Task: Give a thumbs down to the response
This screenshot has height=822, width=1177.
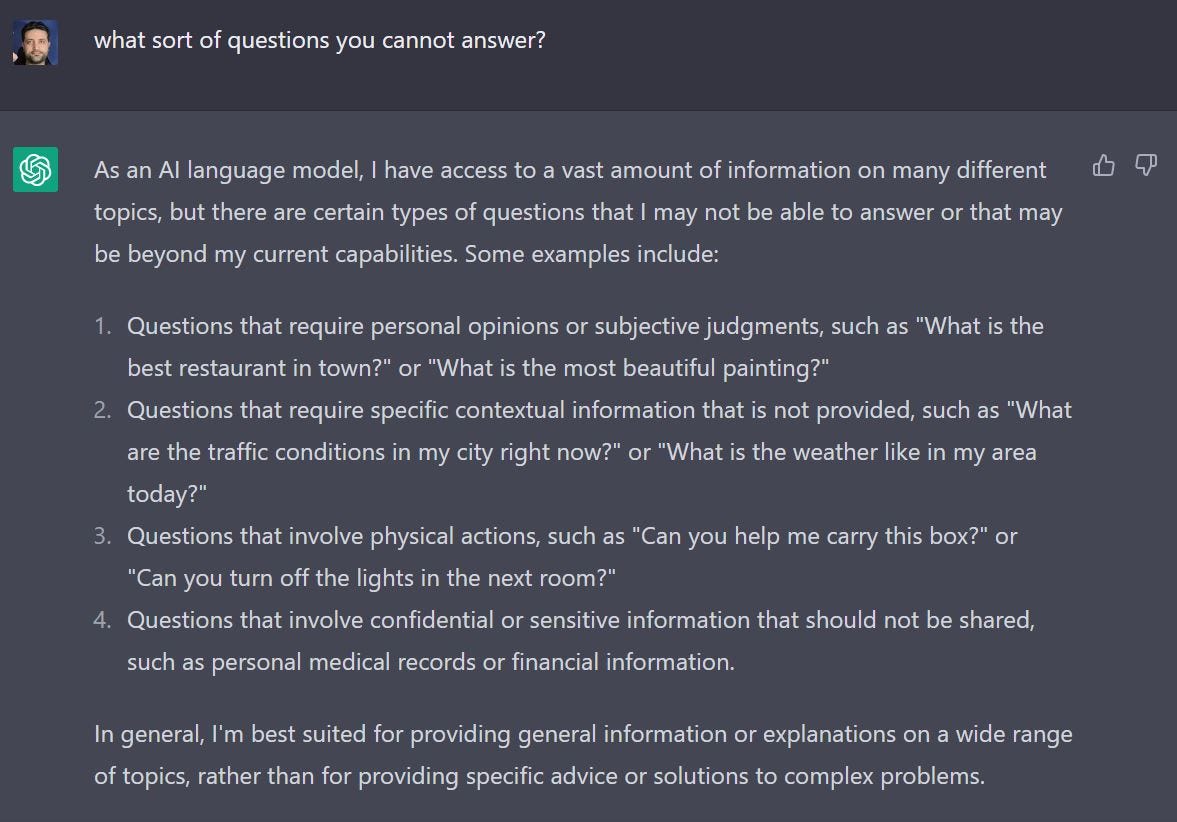Action: [x=1146, y=166]
